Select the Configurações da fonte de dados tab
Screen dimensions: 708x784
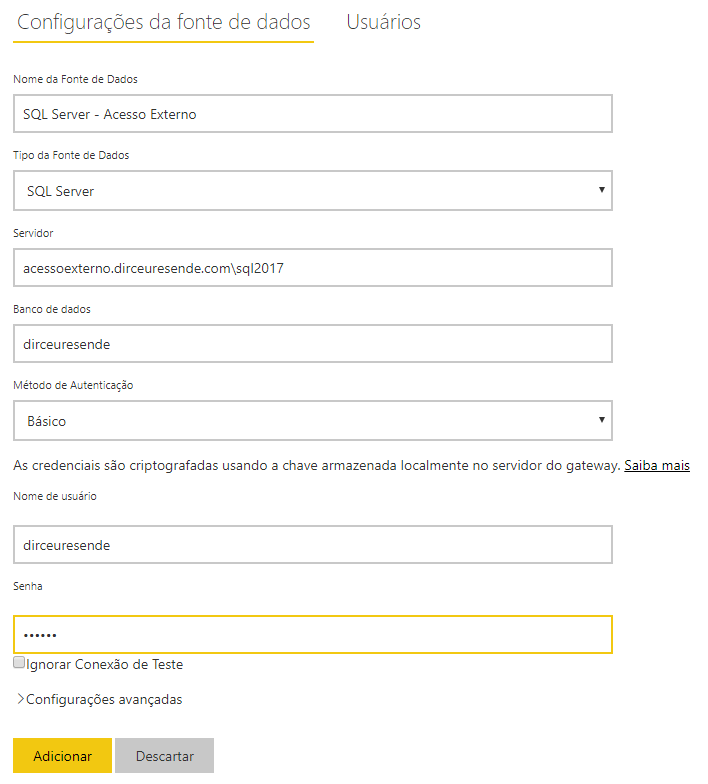[x=164, y=23]
